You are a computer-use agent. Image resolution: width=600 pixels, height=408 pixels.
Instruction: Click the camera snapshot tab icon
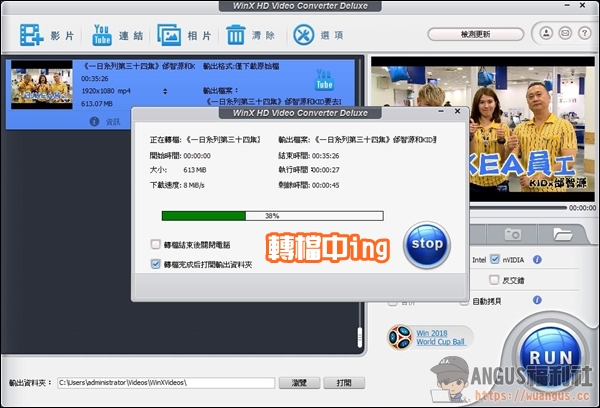[512, 234]
